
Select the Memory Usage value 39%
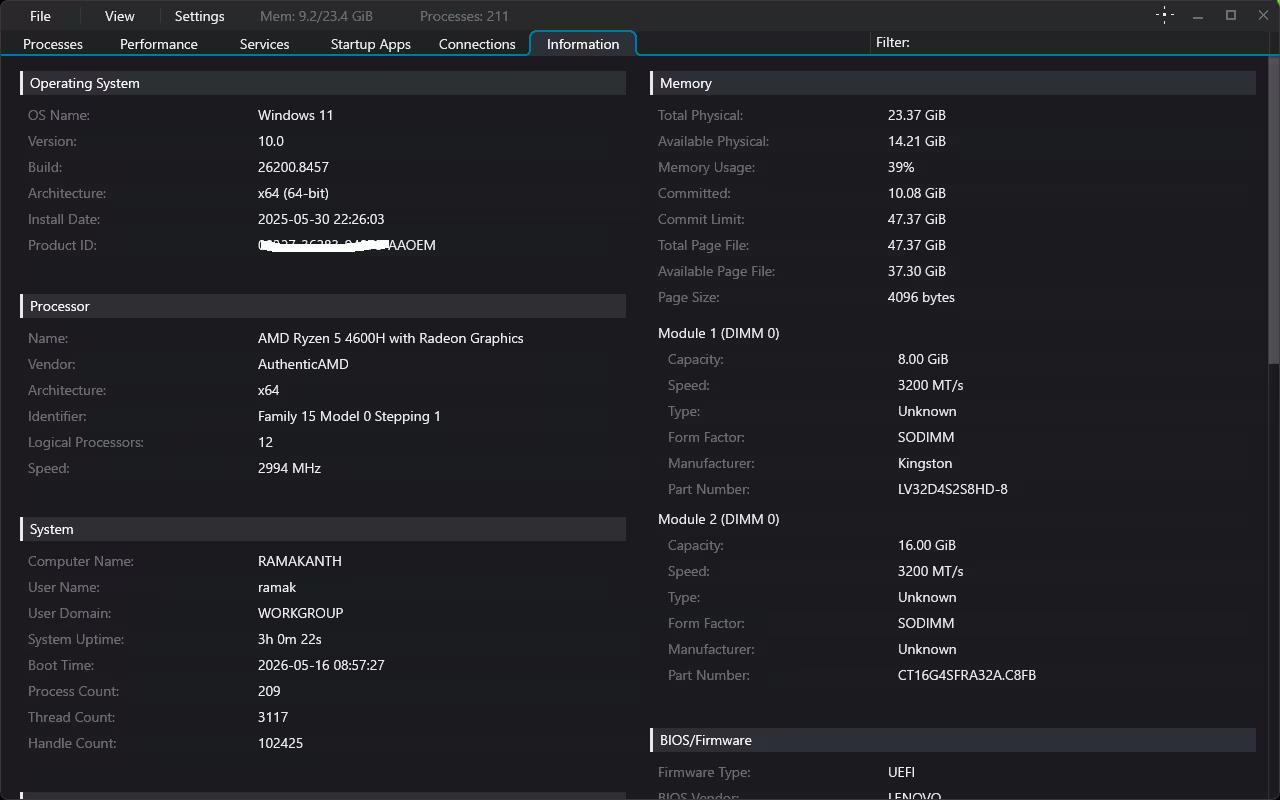click(901, 167)
